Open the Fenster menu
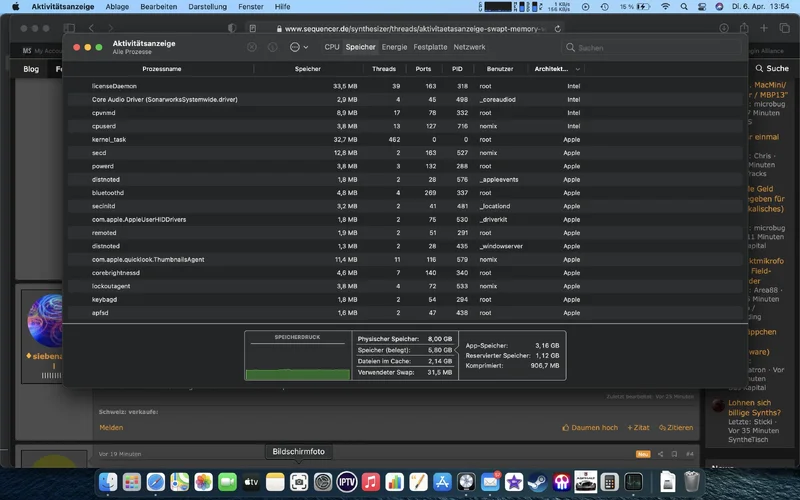This screenshot has height=500, width=800. pos(250,6)
